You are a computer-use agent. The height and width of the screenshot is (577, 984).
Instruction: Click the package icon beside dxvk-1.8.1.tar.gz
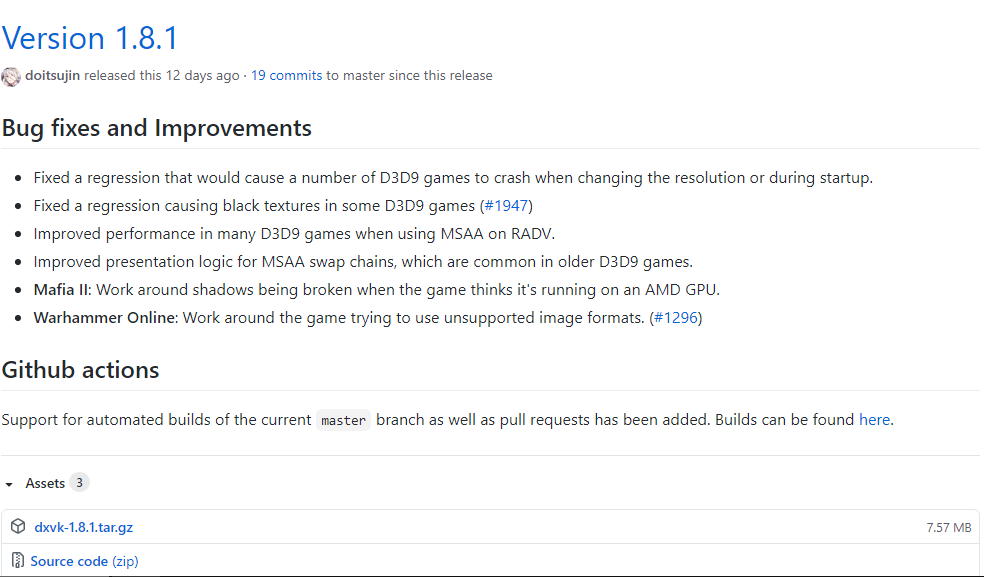point(18,527)
